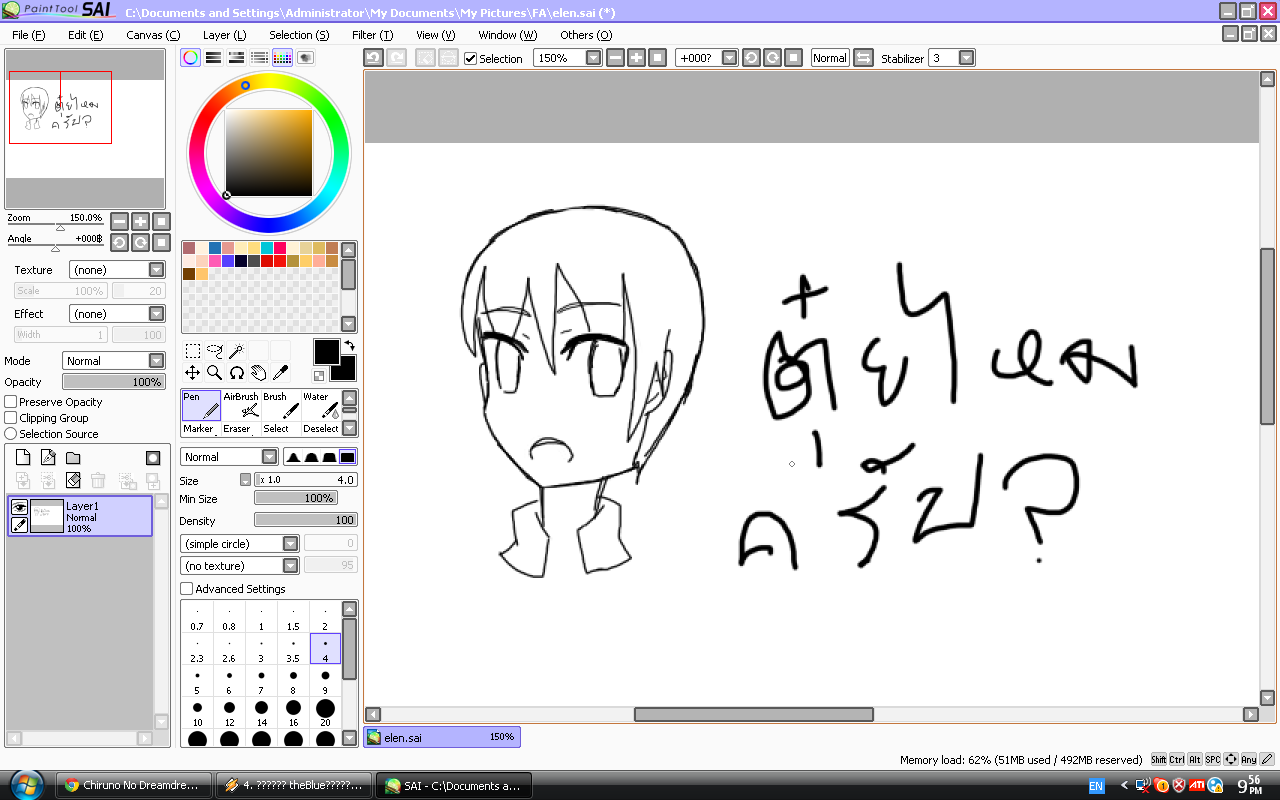The width and height of the screenshot is (1280, 800).
Task: Toggle the Selection checkbox
Action: coord(471,59)
